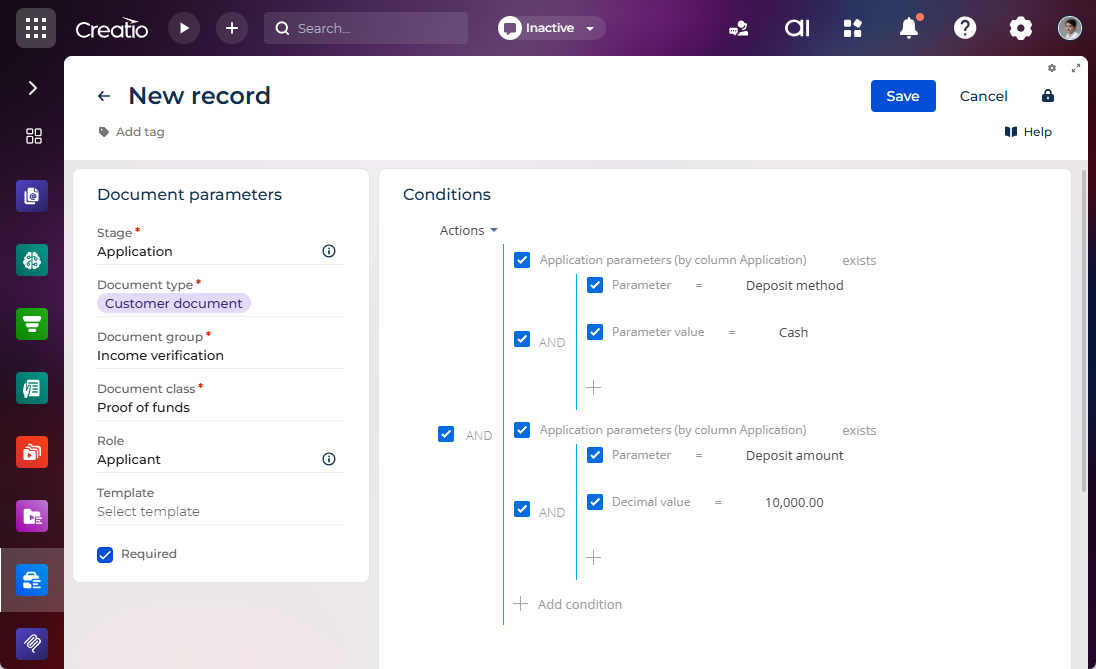Toggle the root AND group checkbox beside Actions line
The height and width of the screenshot is (669, 1096).
446,434
